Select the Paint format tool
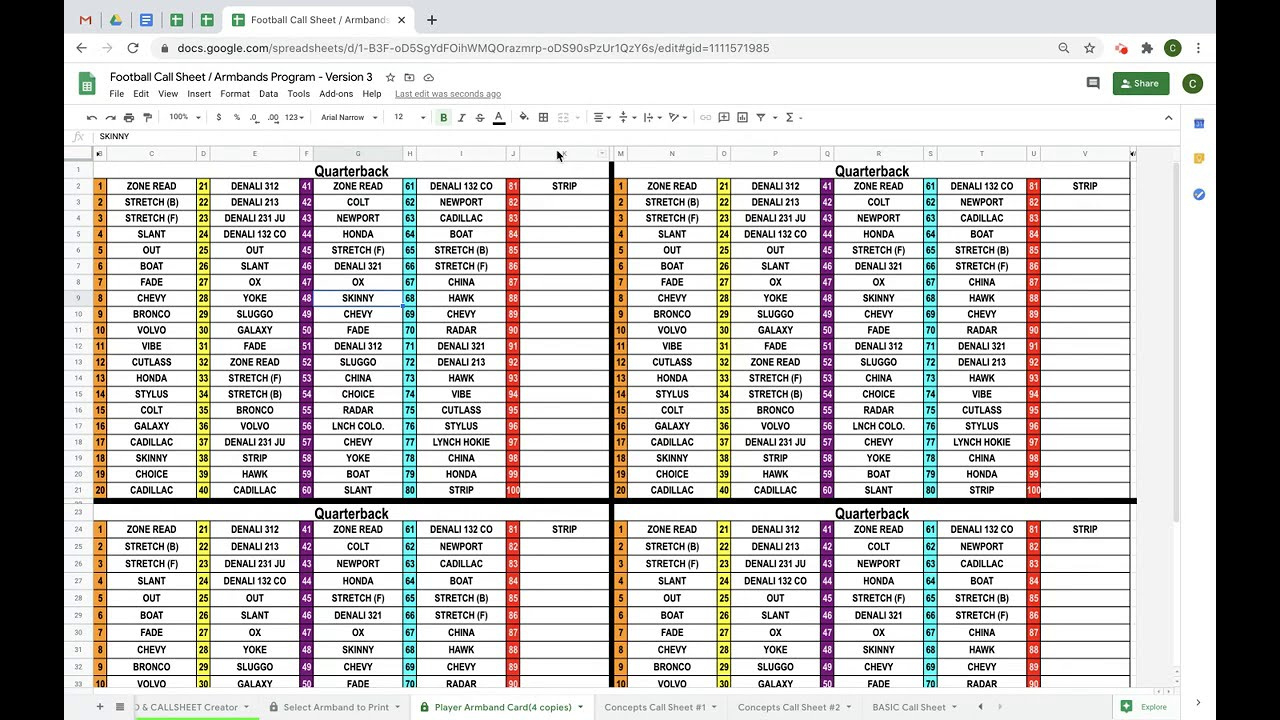Viewport: 1280px width, 720px height. point(147,117)
